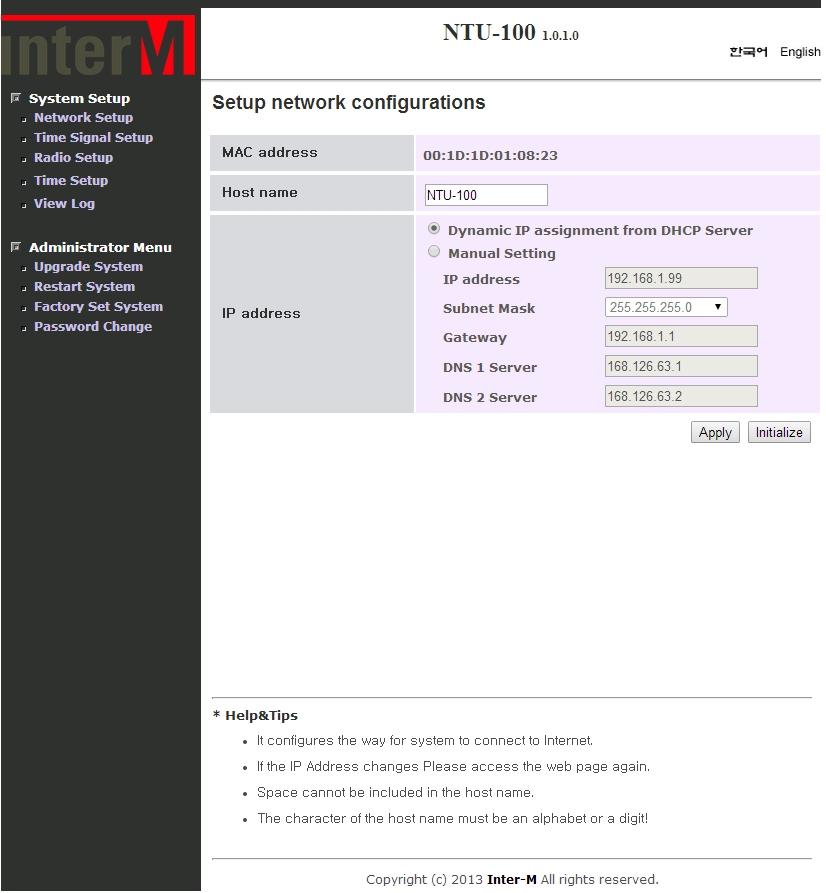Open Time Signal Setup
The height and width of the screenshot is (893, 826).
click(93, 137)
